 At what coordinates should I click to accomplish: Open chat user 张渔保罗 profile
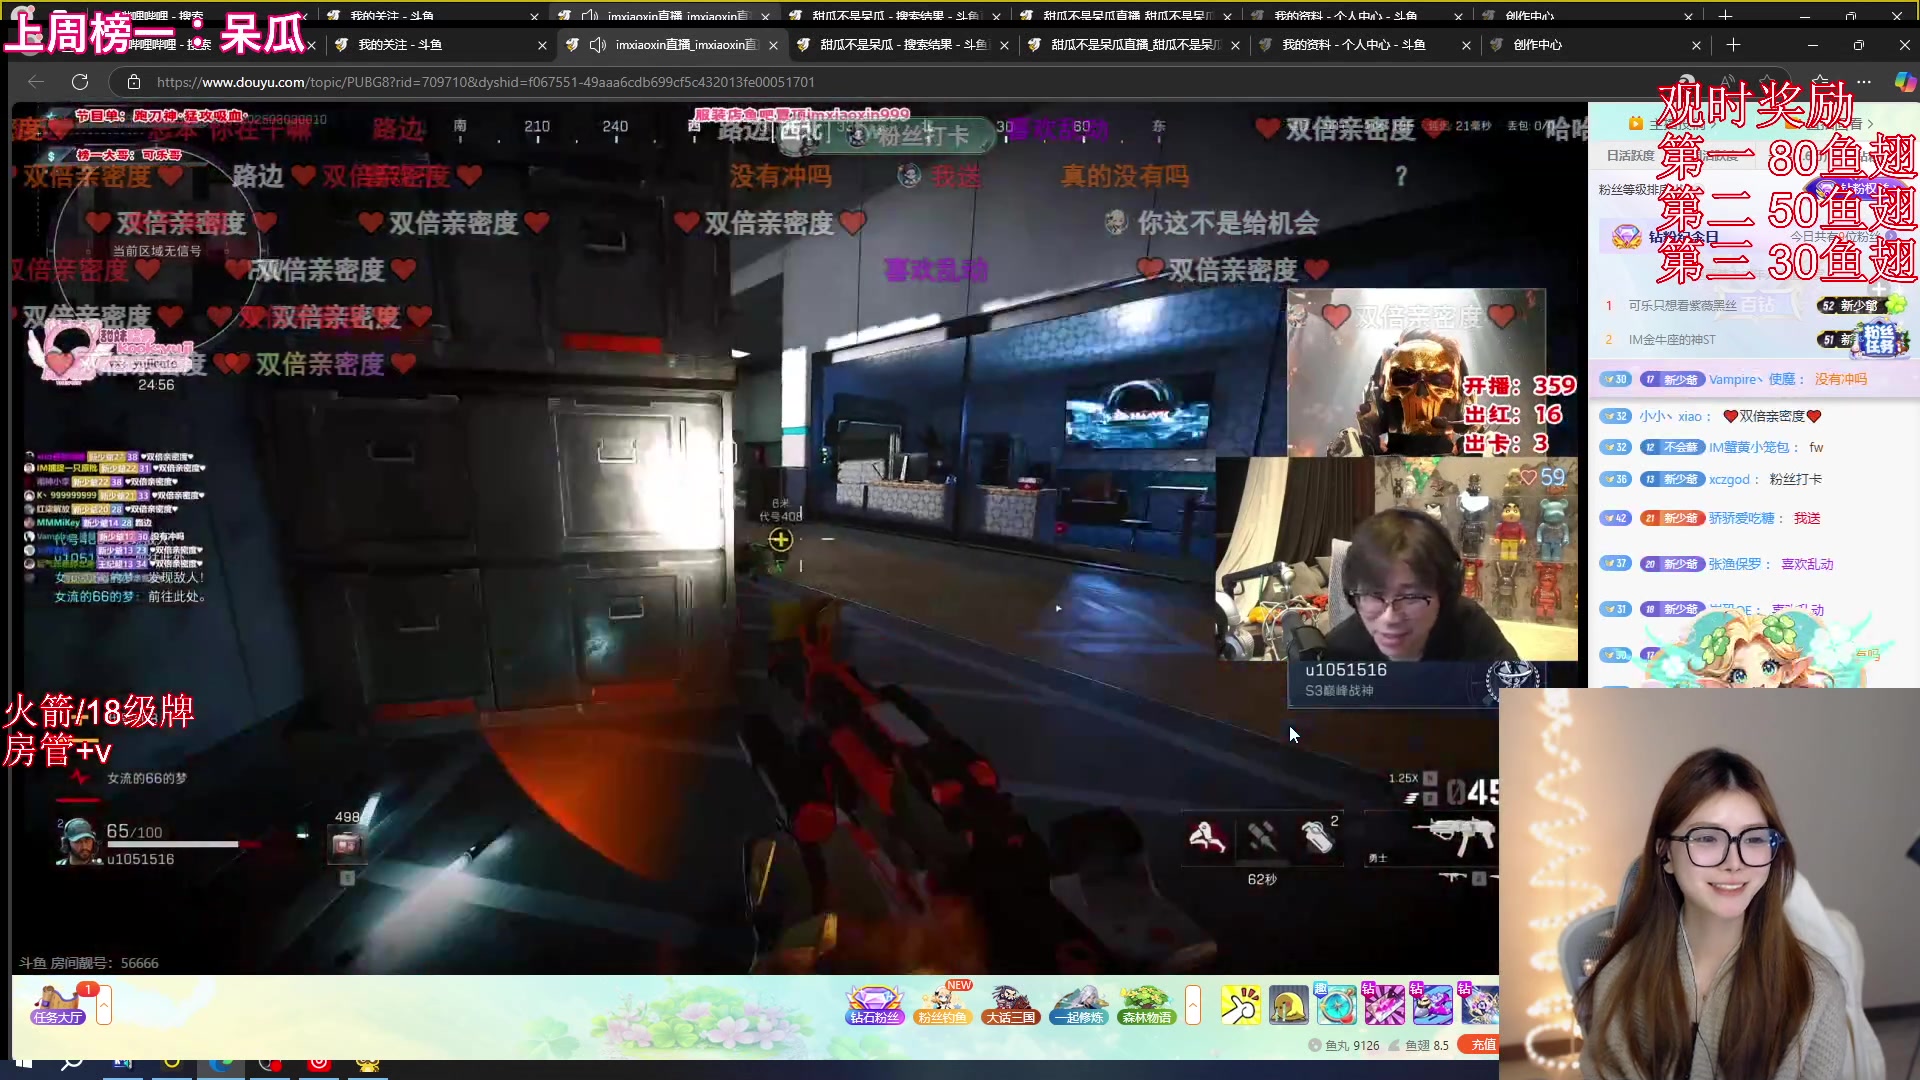tap(1735, 564)
